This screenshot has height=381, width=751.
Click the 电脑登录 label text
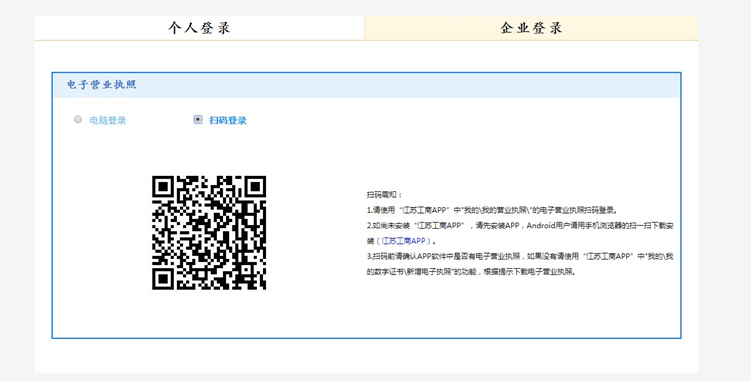click(108, 120)
